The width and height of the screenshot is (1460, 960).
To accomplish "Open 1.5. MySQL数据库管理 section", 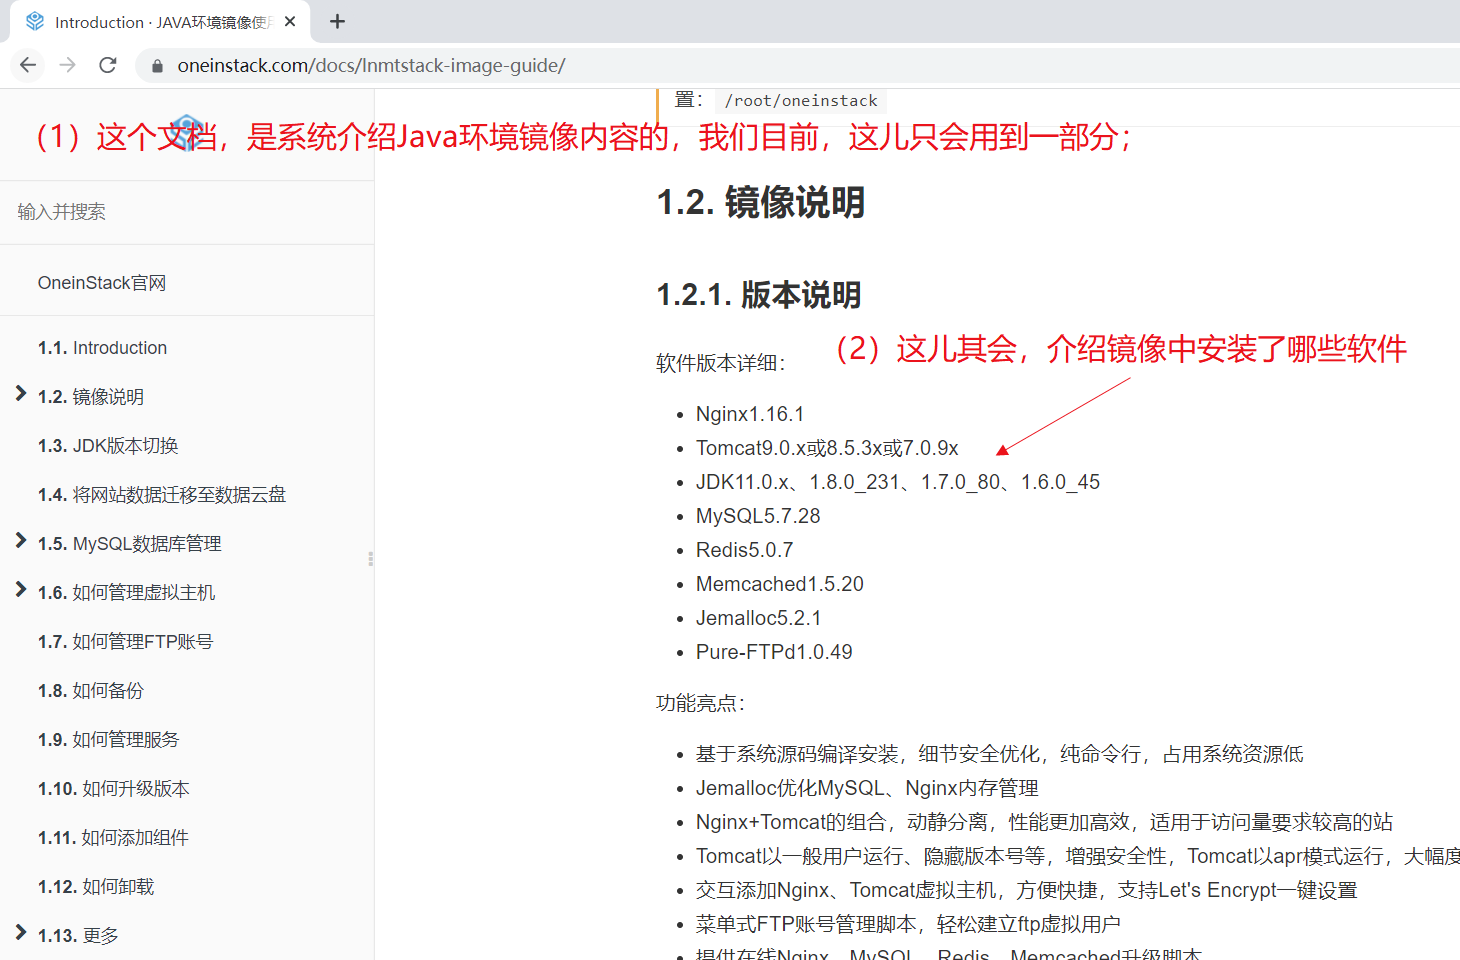I will coord(130,544).
